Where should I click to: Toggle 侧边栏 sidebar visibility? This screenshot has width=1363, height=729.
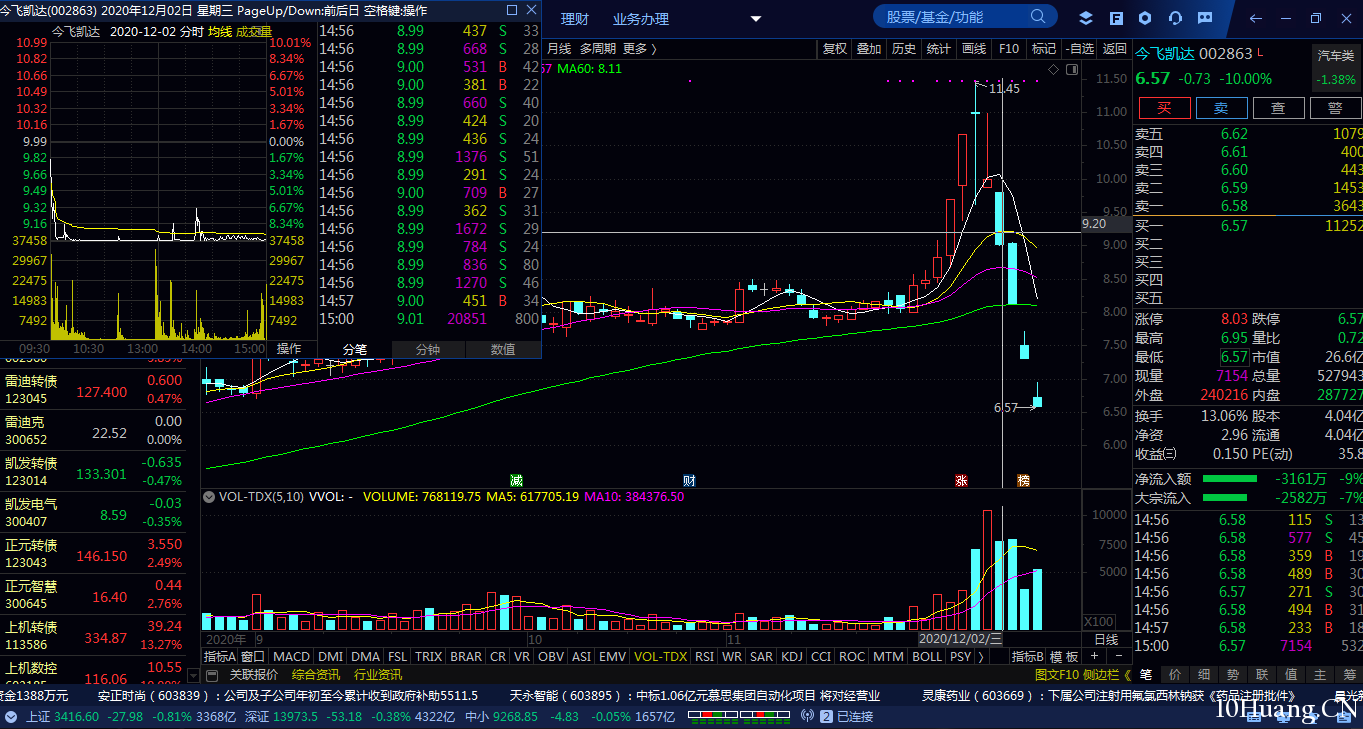[x=1102, y=675]
